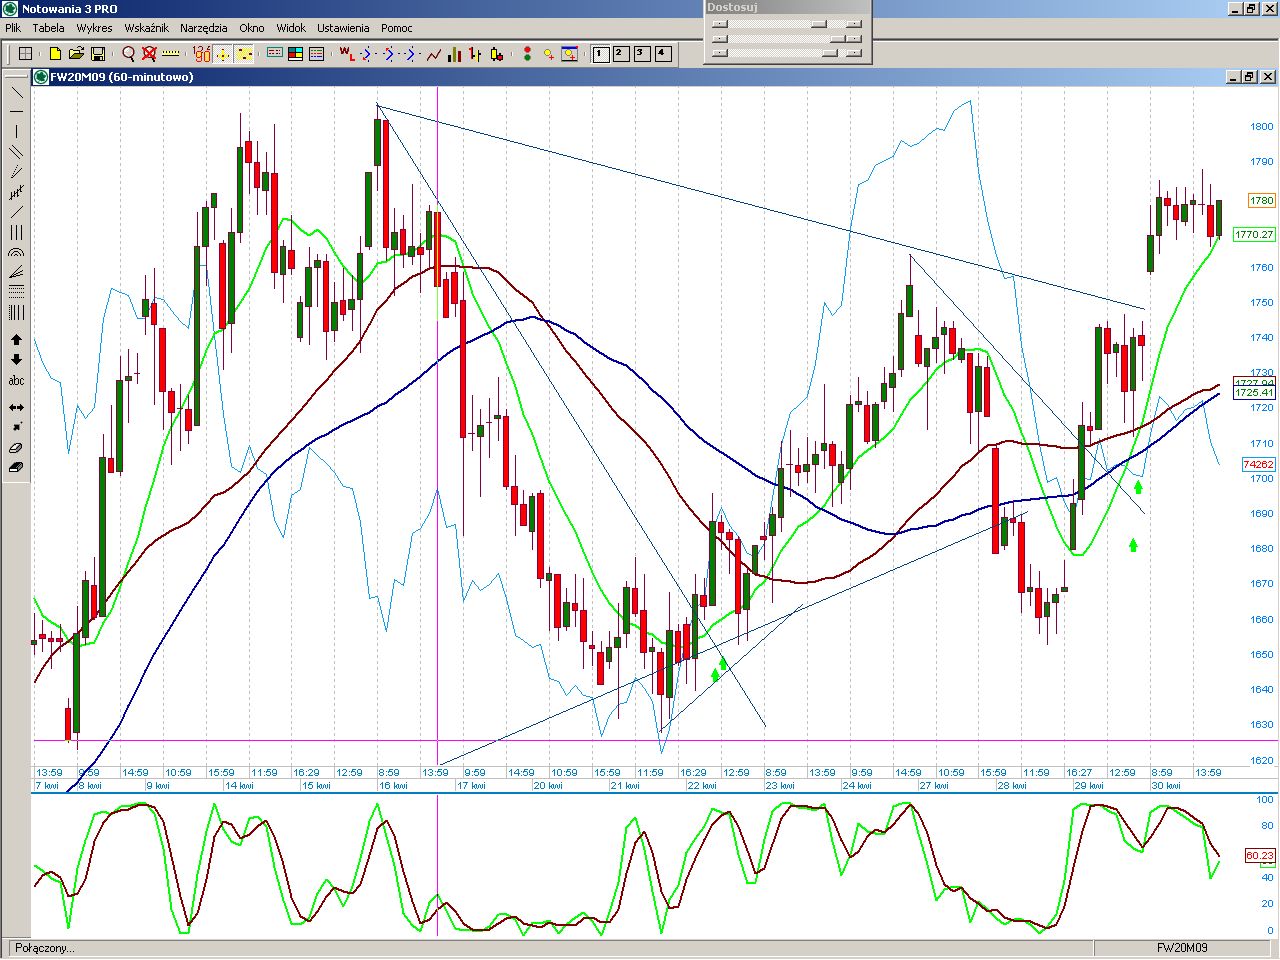Toggle the yellow dashed-line cursor button
The height and width of the screenshot is (960, 1280).
[244, 54]
